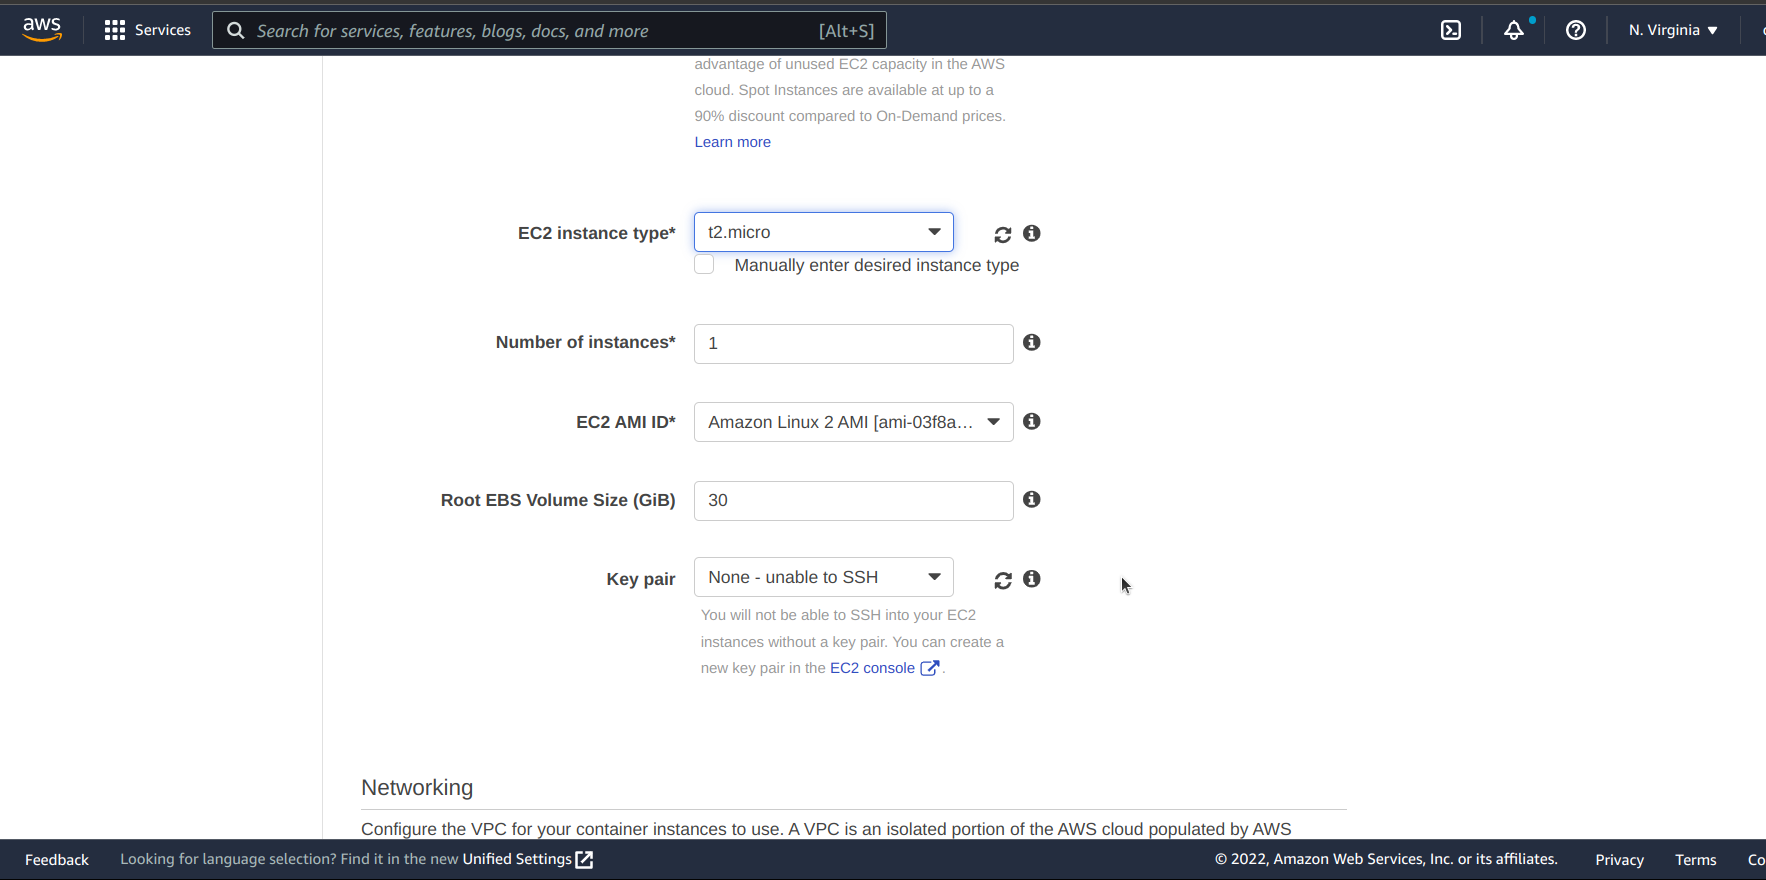Expand the EC2 AMI ID dropdown

(853, 422)
